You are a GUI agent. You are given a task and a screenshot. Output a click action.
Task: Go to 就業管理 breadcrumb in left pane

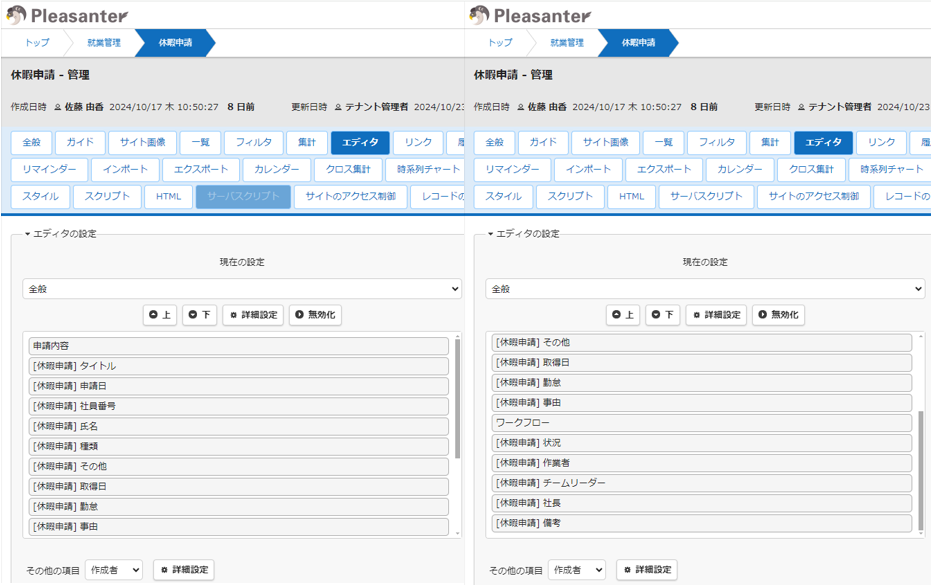(103, 43)
